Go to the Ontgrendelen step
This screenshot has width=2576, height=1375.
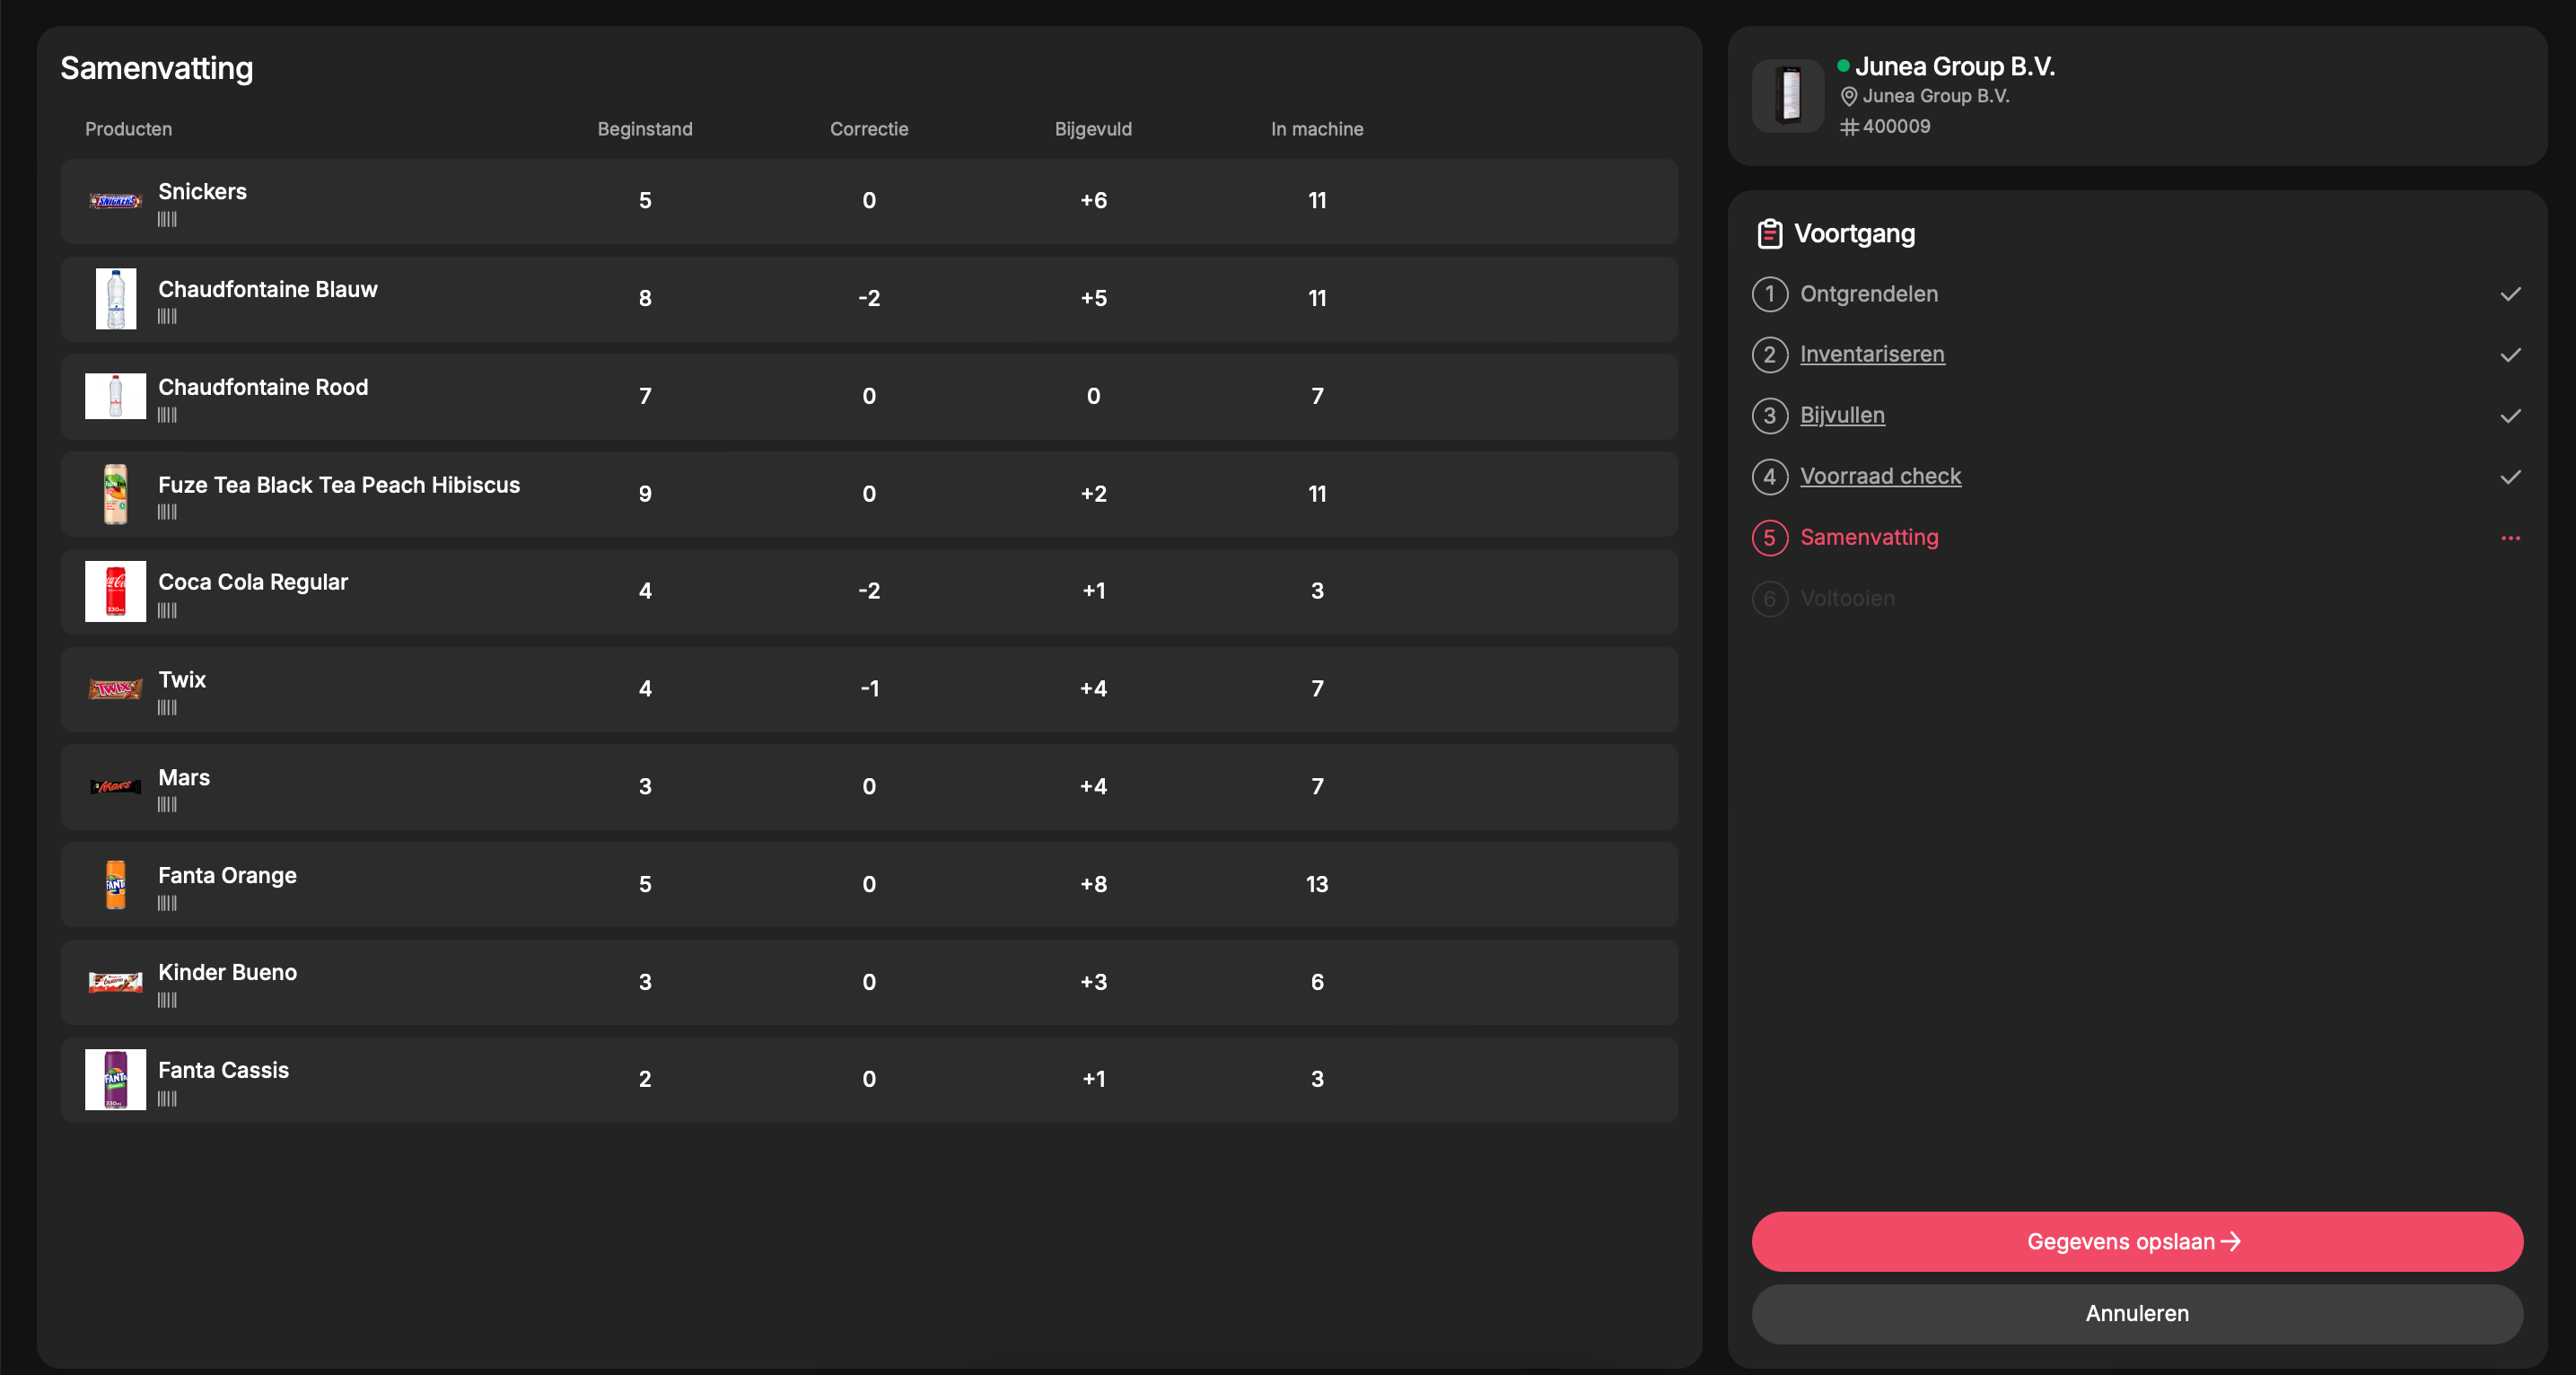point(1869,294)
